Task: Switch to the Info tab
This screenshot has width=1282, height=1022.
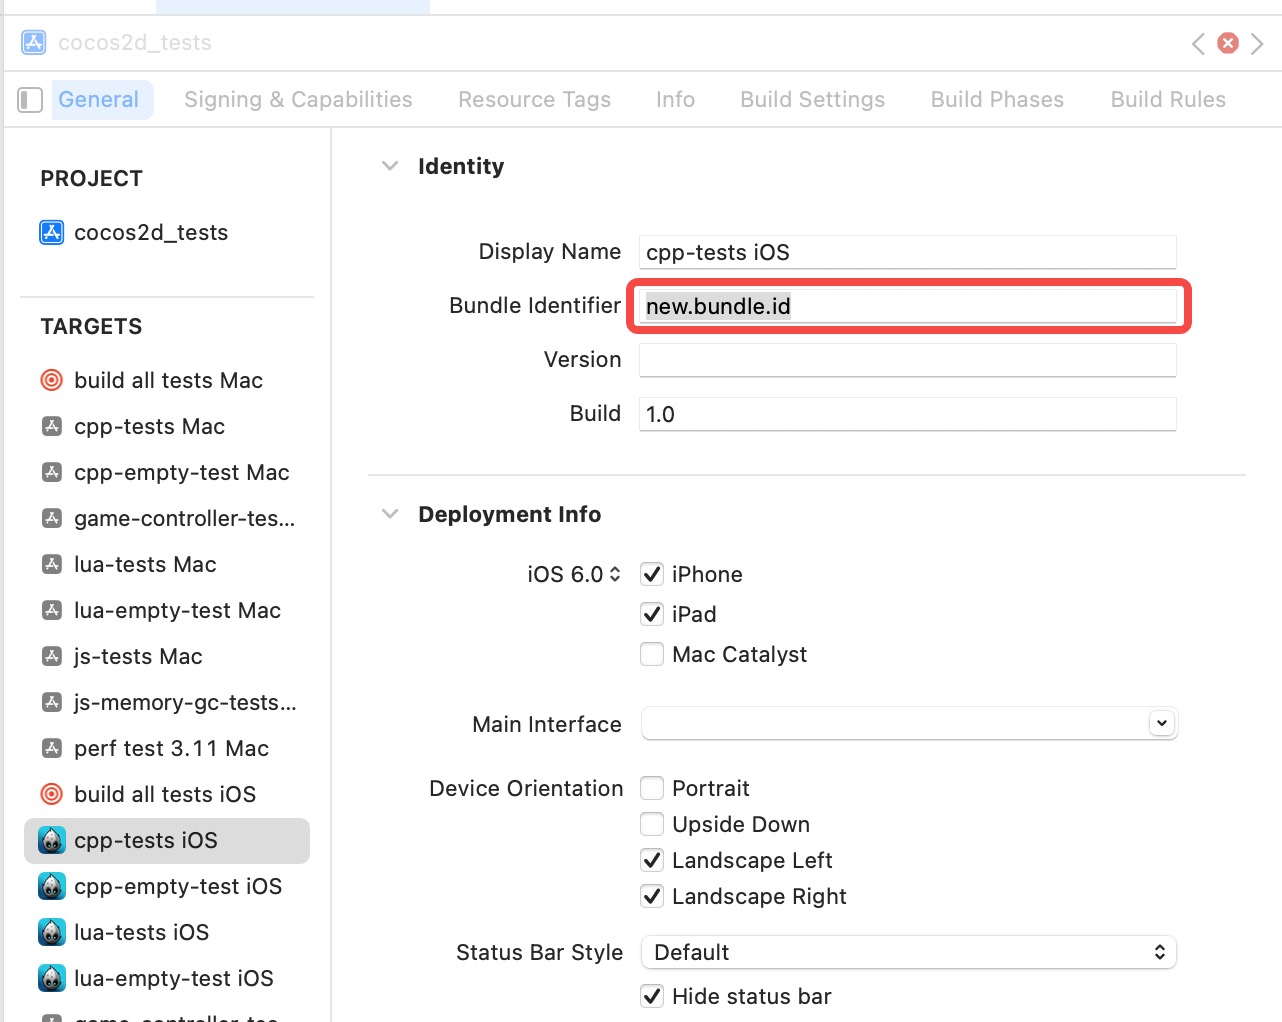Action: [675, 100]
